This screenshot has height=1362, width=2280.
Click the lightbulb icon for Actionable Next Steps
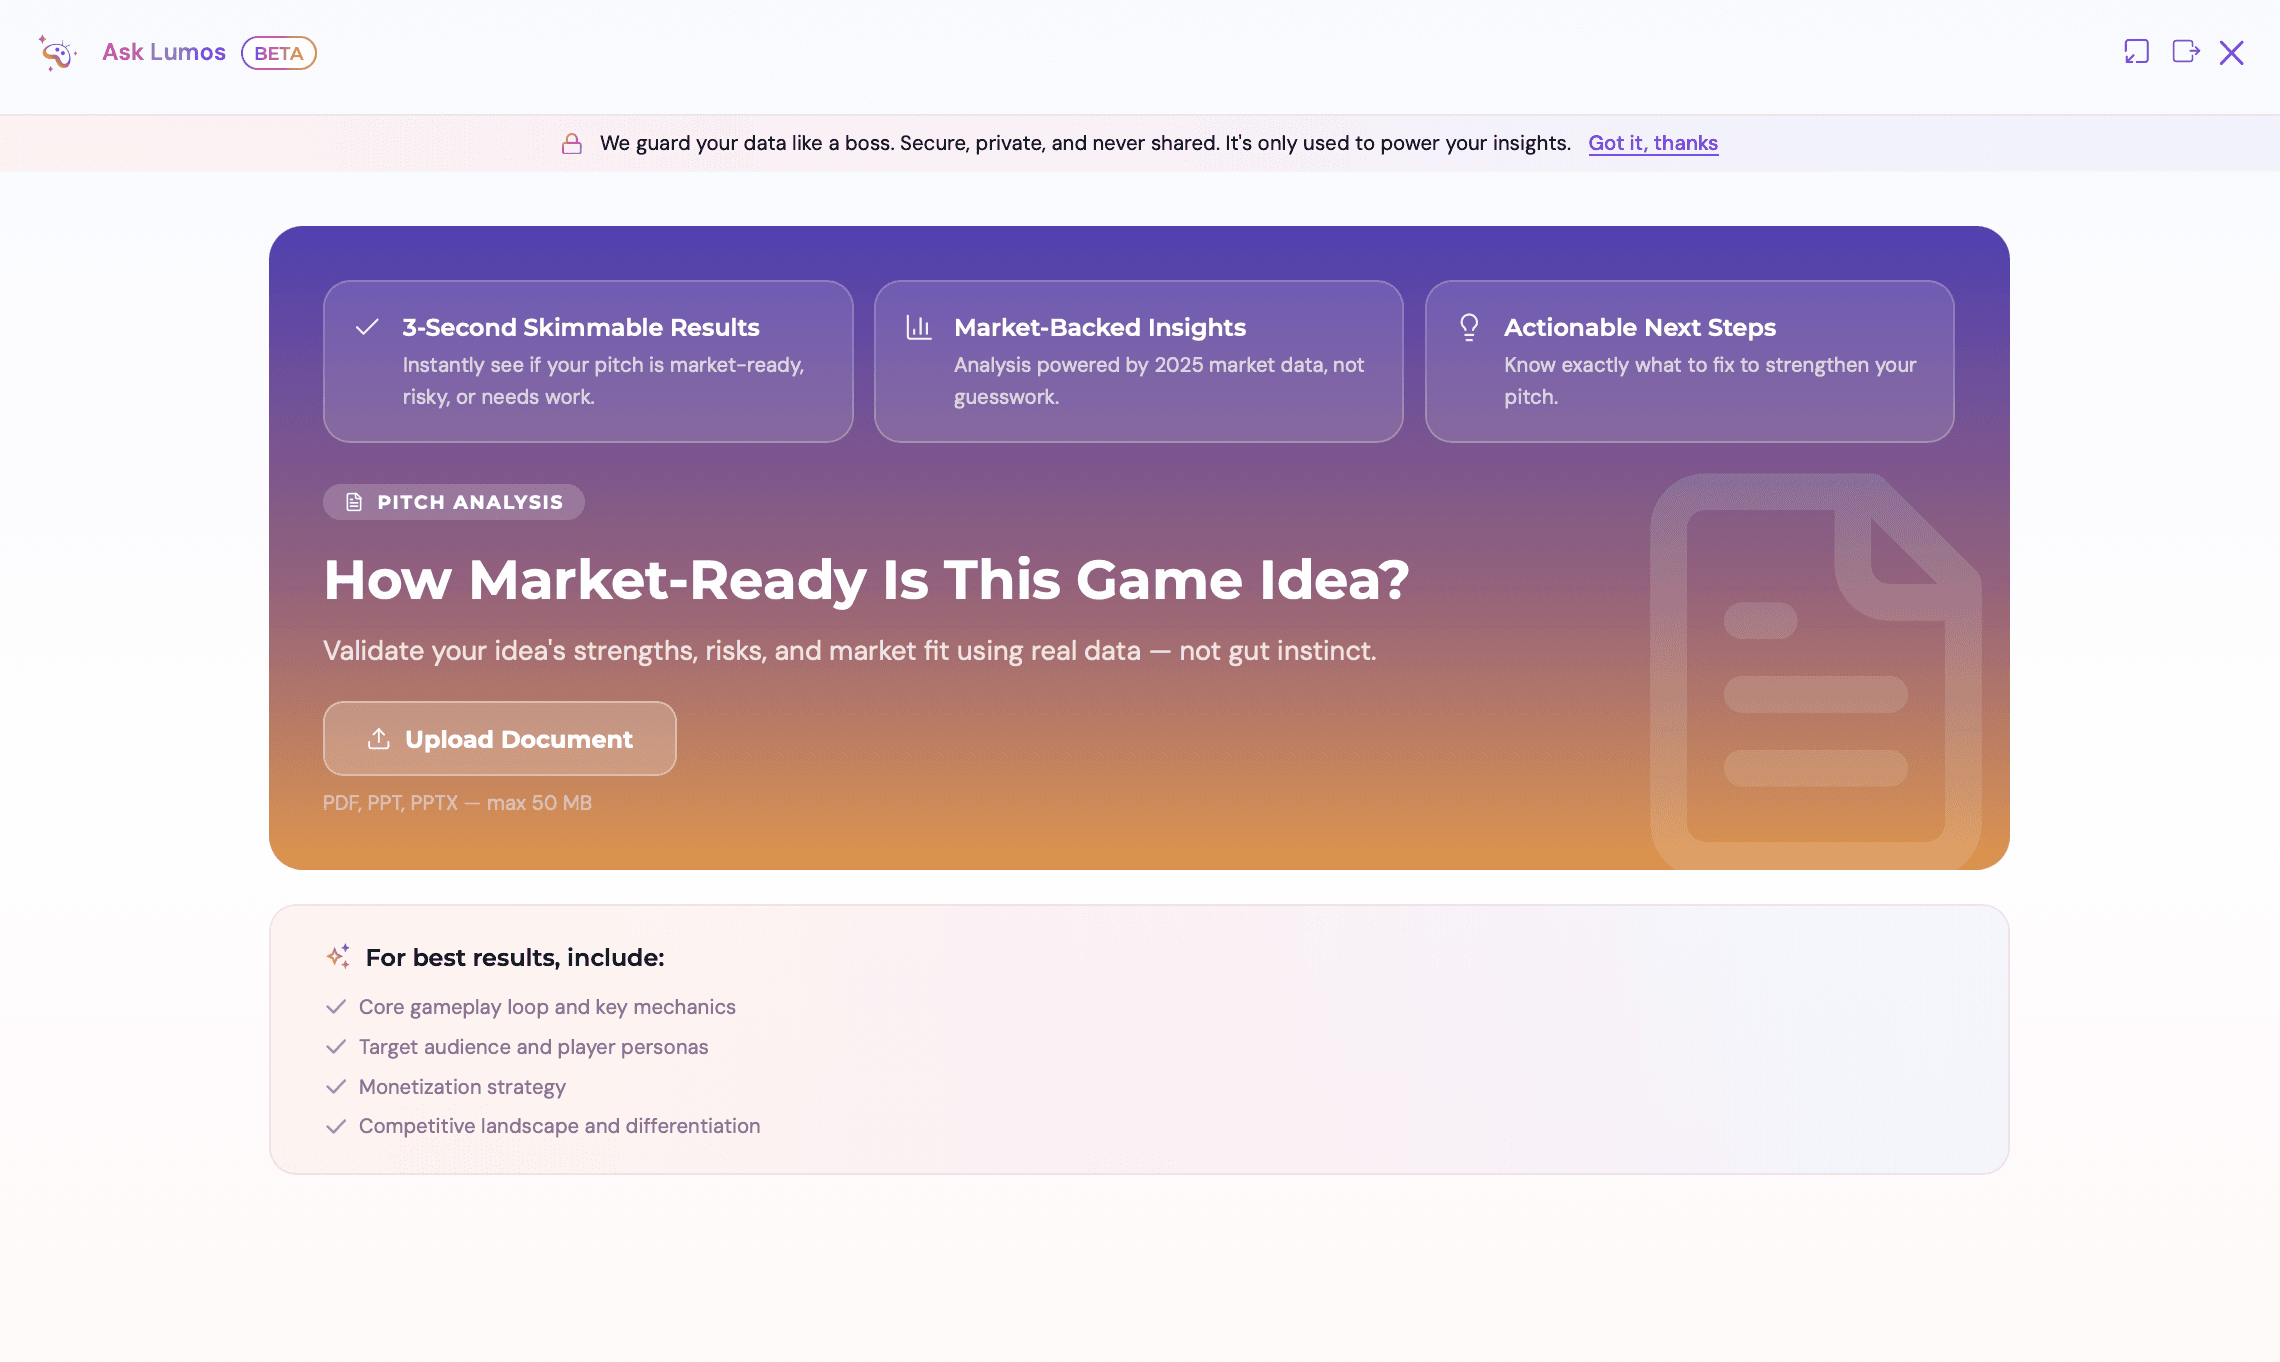(1469, 327)
